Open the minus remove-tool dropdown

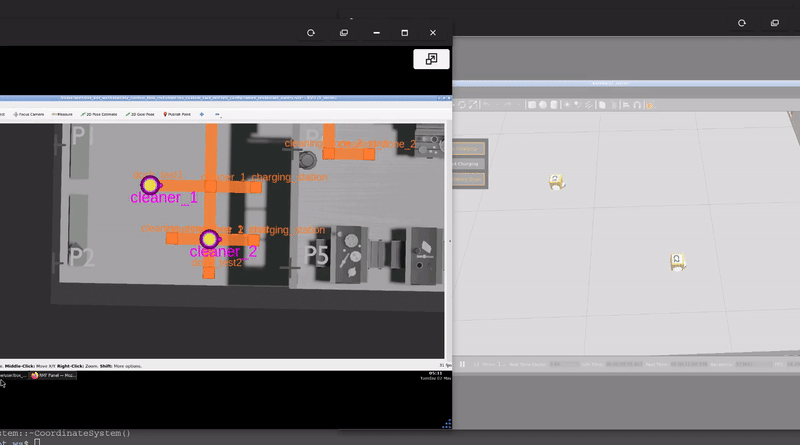[x=218, y=114]
